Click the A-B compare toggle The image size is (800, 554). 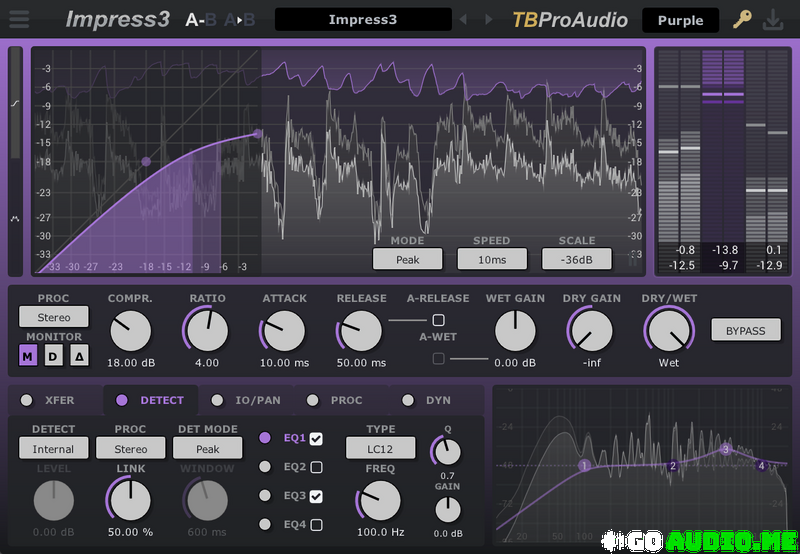tap(201, 20)
